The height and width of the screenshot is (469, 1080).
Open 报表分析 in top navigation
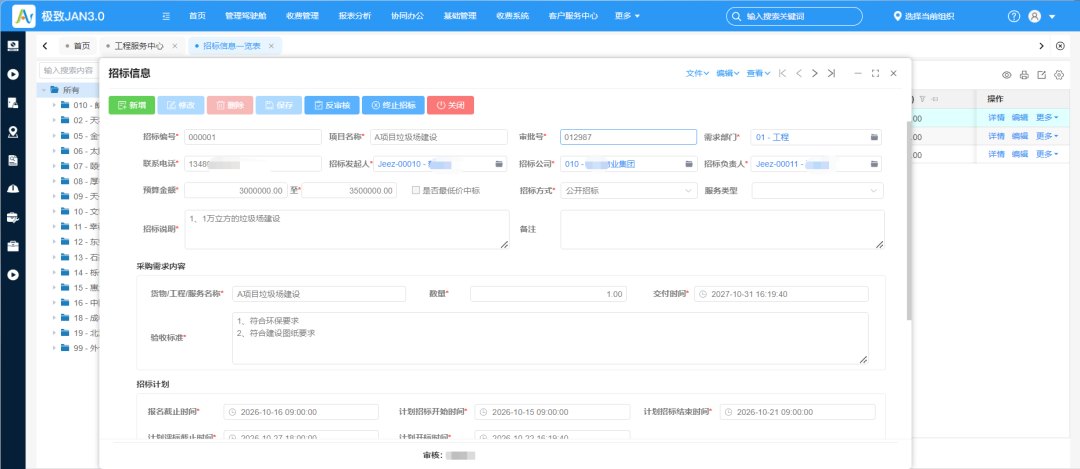click(x=355, y=16)
